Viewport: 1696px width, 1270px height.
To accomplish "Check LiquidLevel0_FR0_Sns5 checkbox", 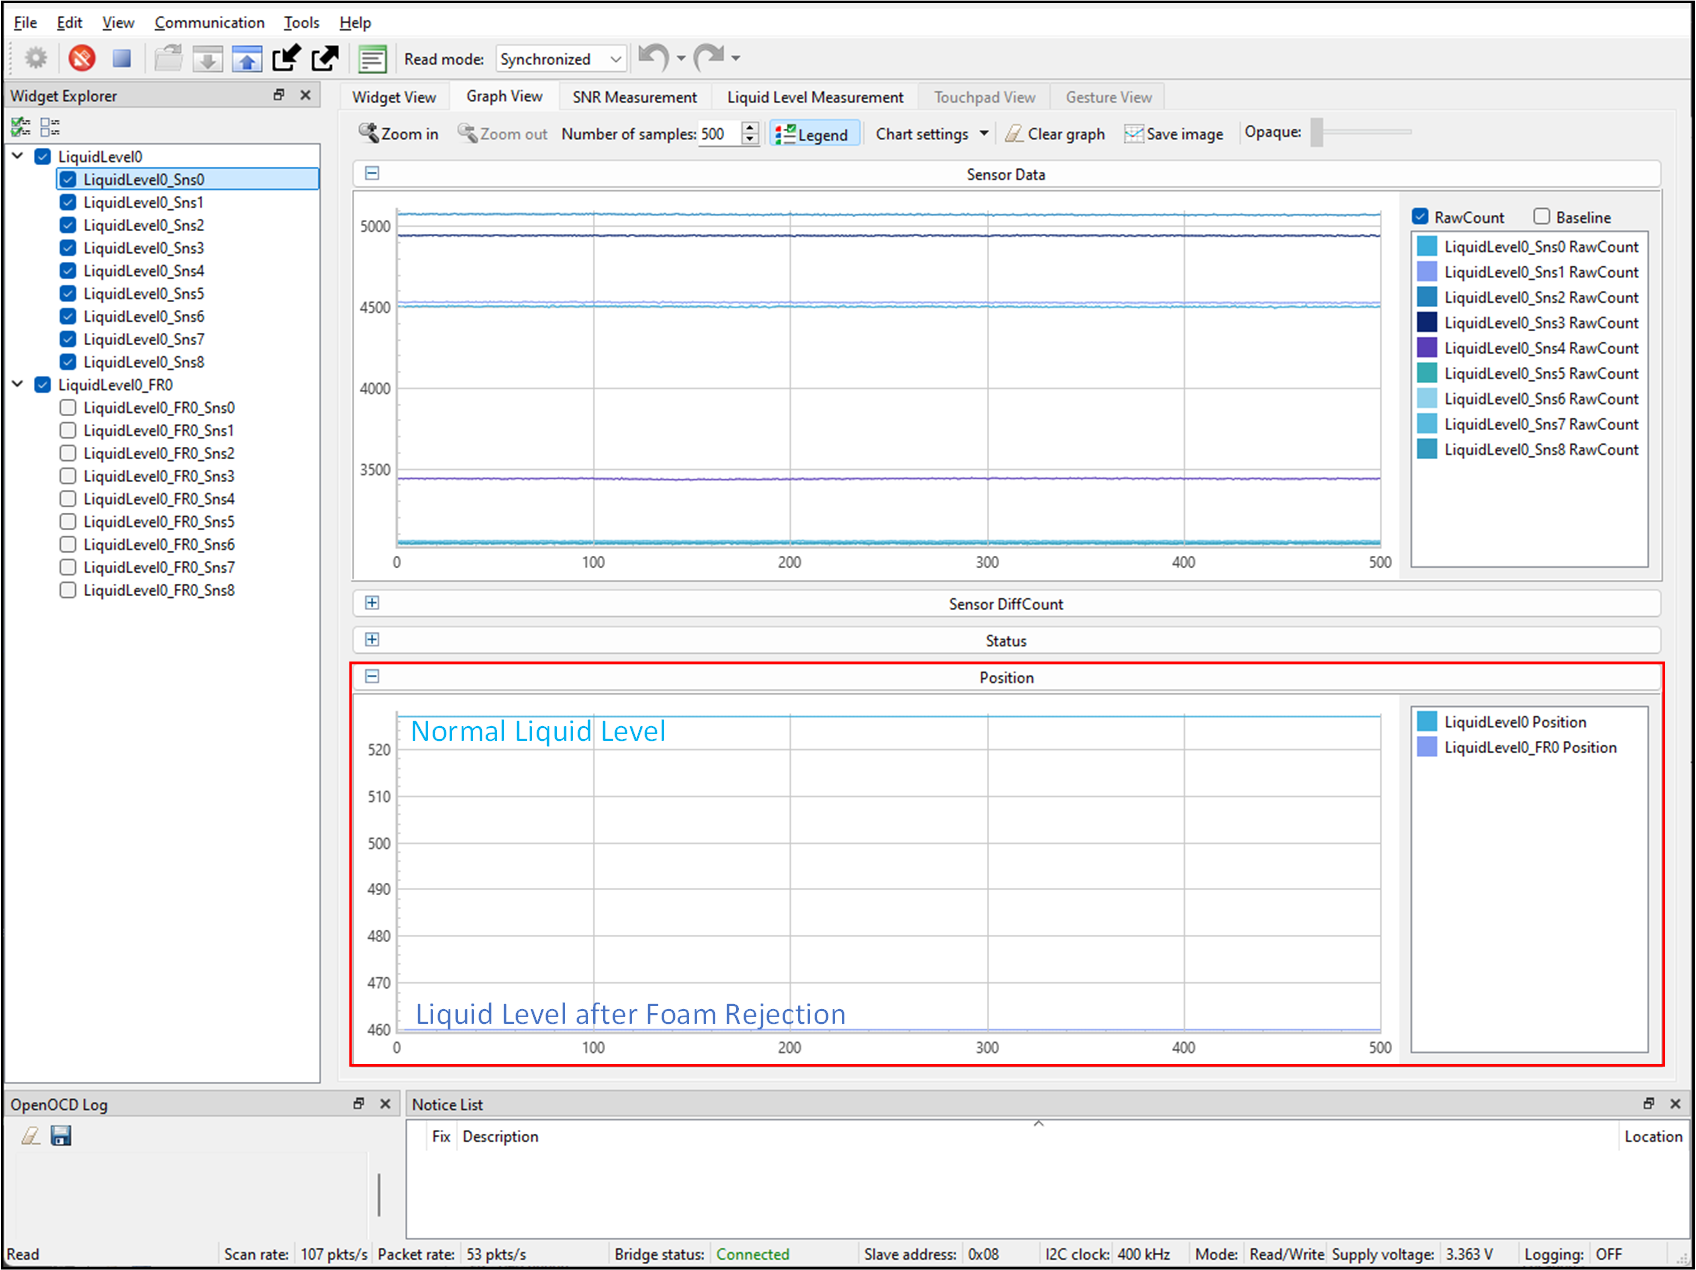I will click(x=68, y=522).
